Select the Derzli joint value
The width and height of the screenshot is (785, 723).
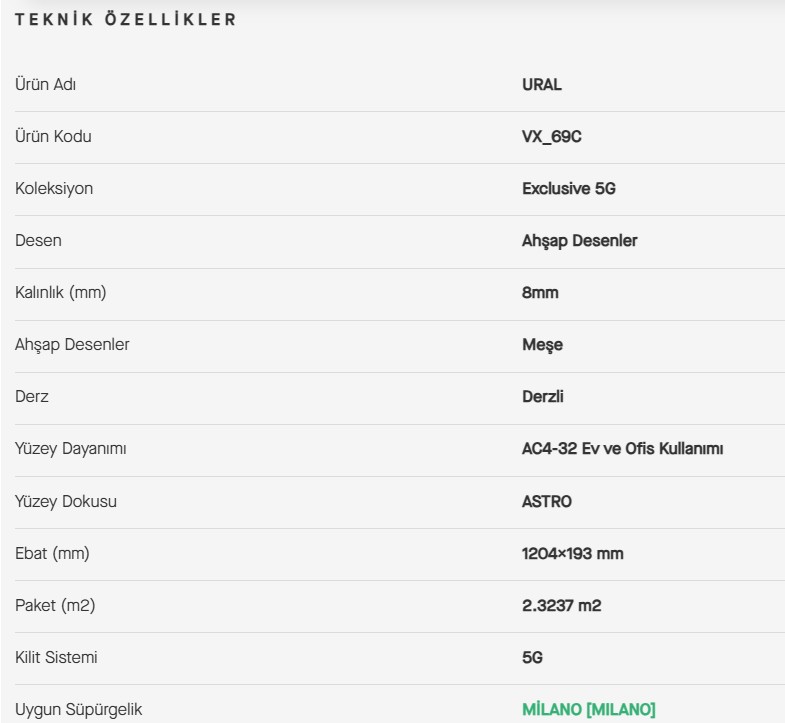pos(543,397)
